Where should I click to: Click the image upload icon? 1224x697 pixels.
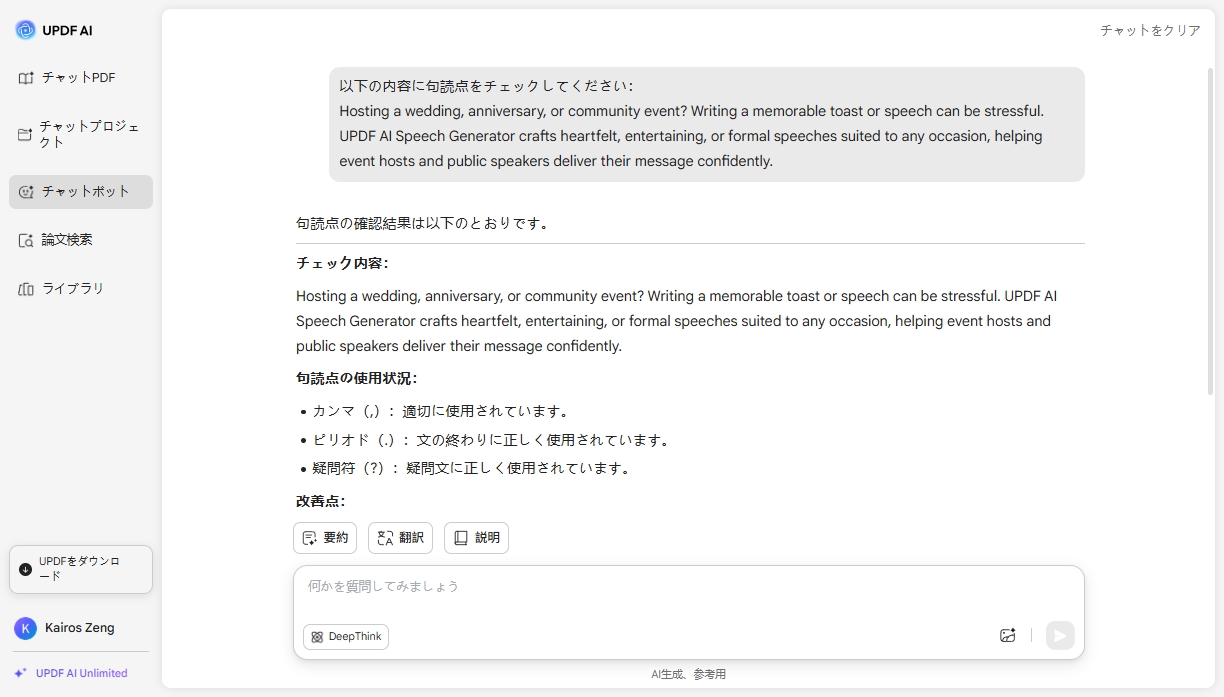[1008, 635]
